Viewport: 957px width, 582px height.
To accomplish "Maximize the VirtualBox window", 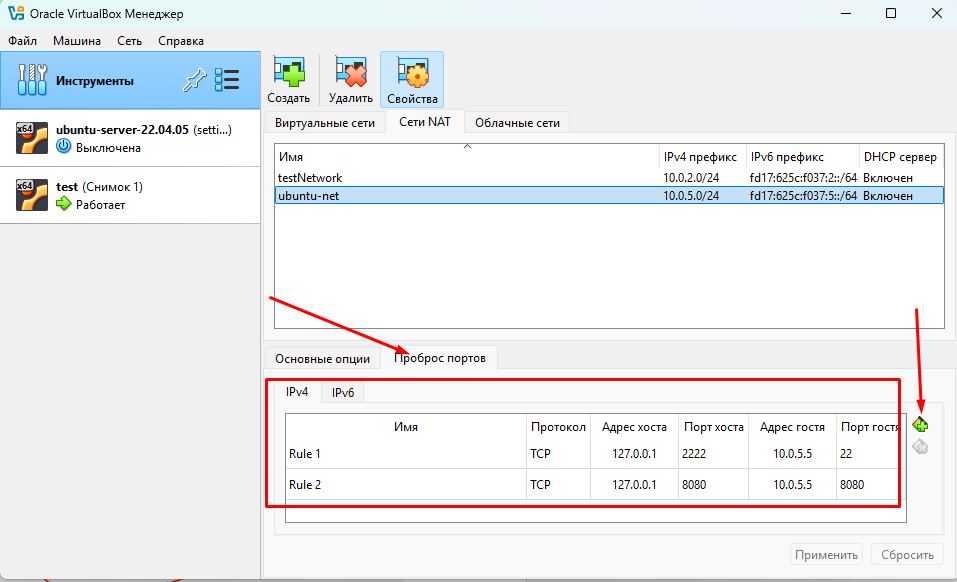I will (x=891, y=13).
